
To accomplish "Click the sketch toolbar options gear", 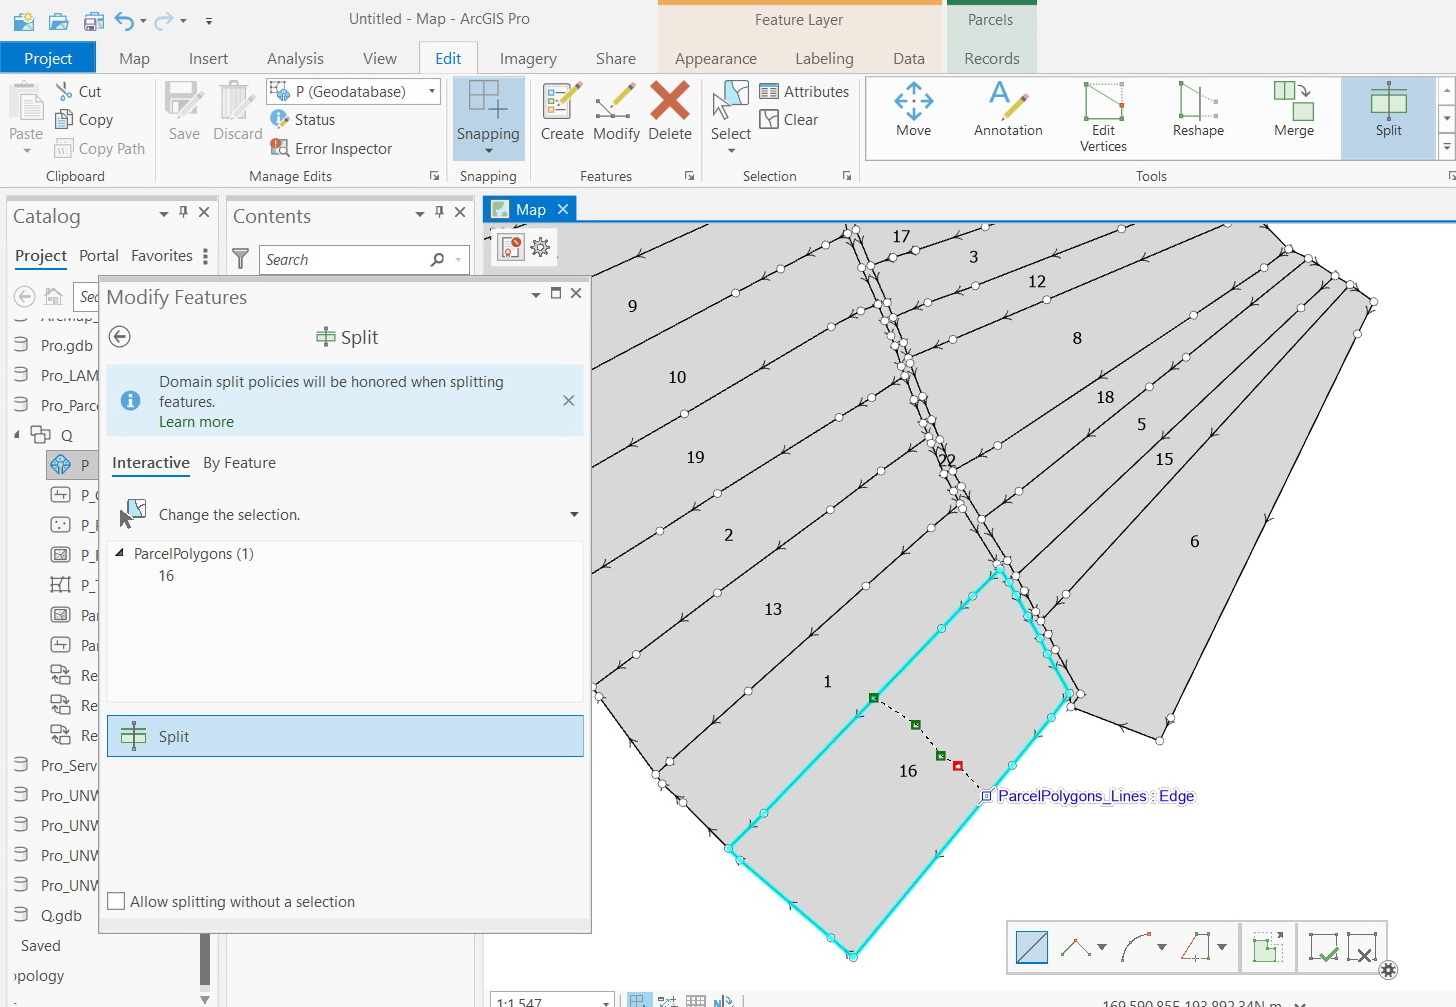I will [1388, 970].
